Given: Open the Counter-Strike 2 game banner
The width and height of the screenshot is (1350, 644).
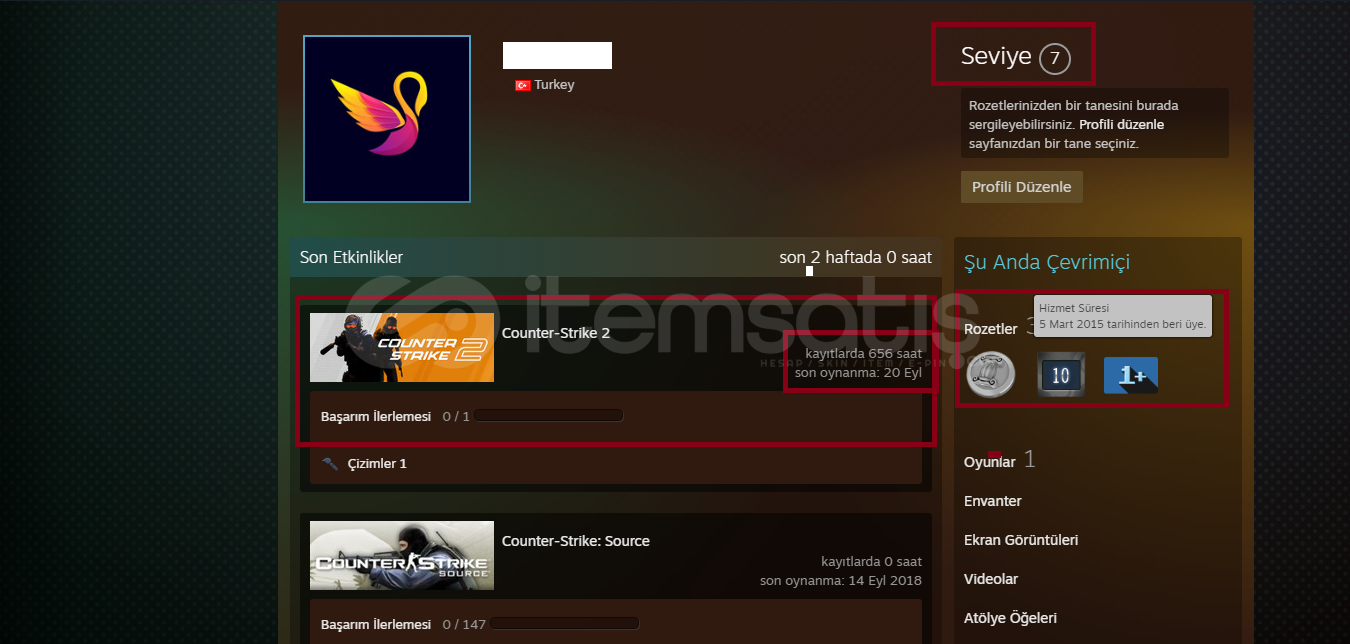Looking at the screenshot, I should click(402, 347).
